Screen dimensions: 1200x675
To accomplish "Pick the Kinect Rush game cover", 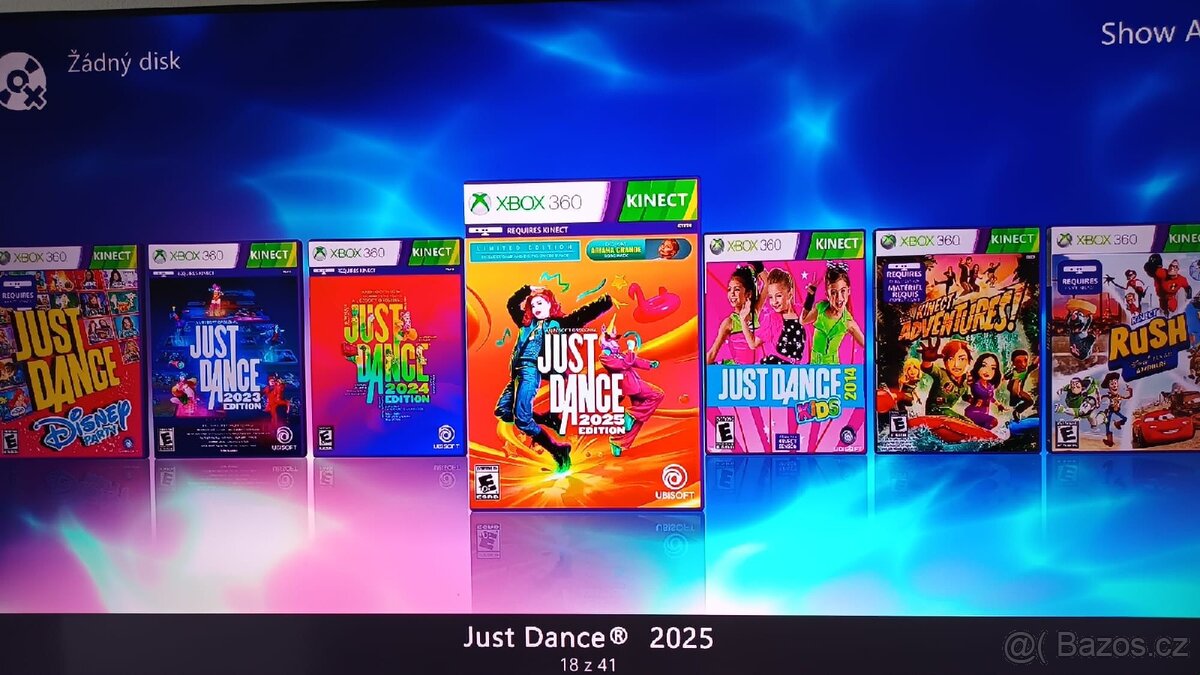I will pyautogui.click(x=1124, y=339).
